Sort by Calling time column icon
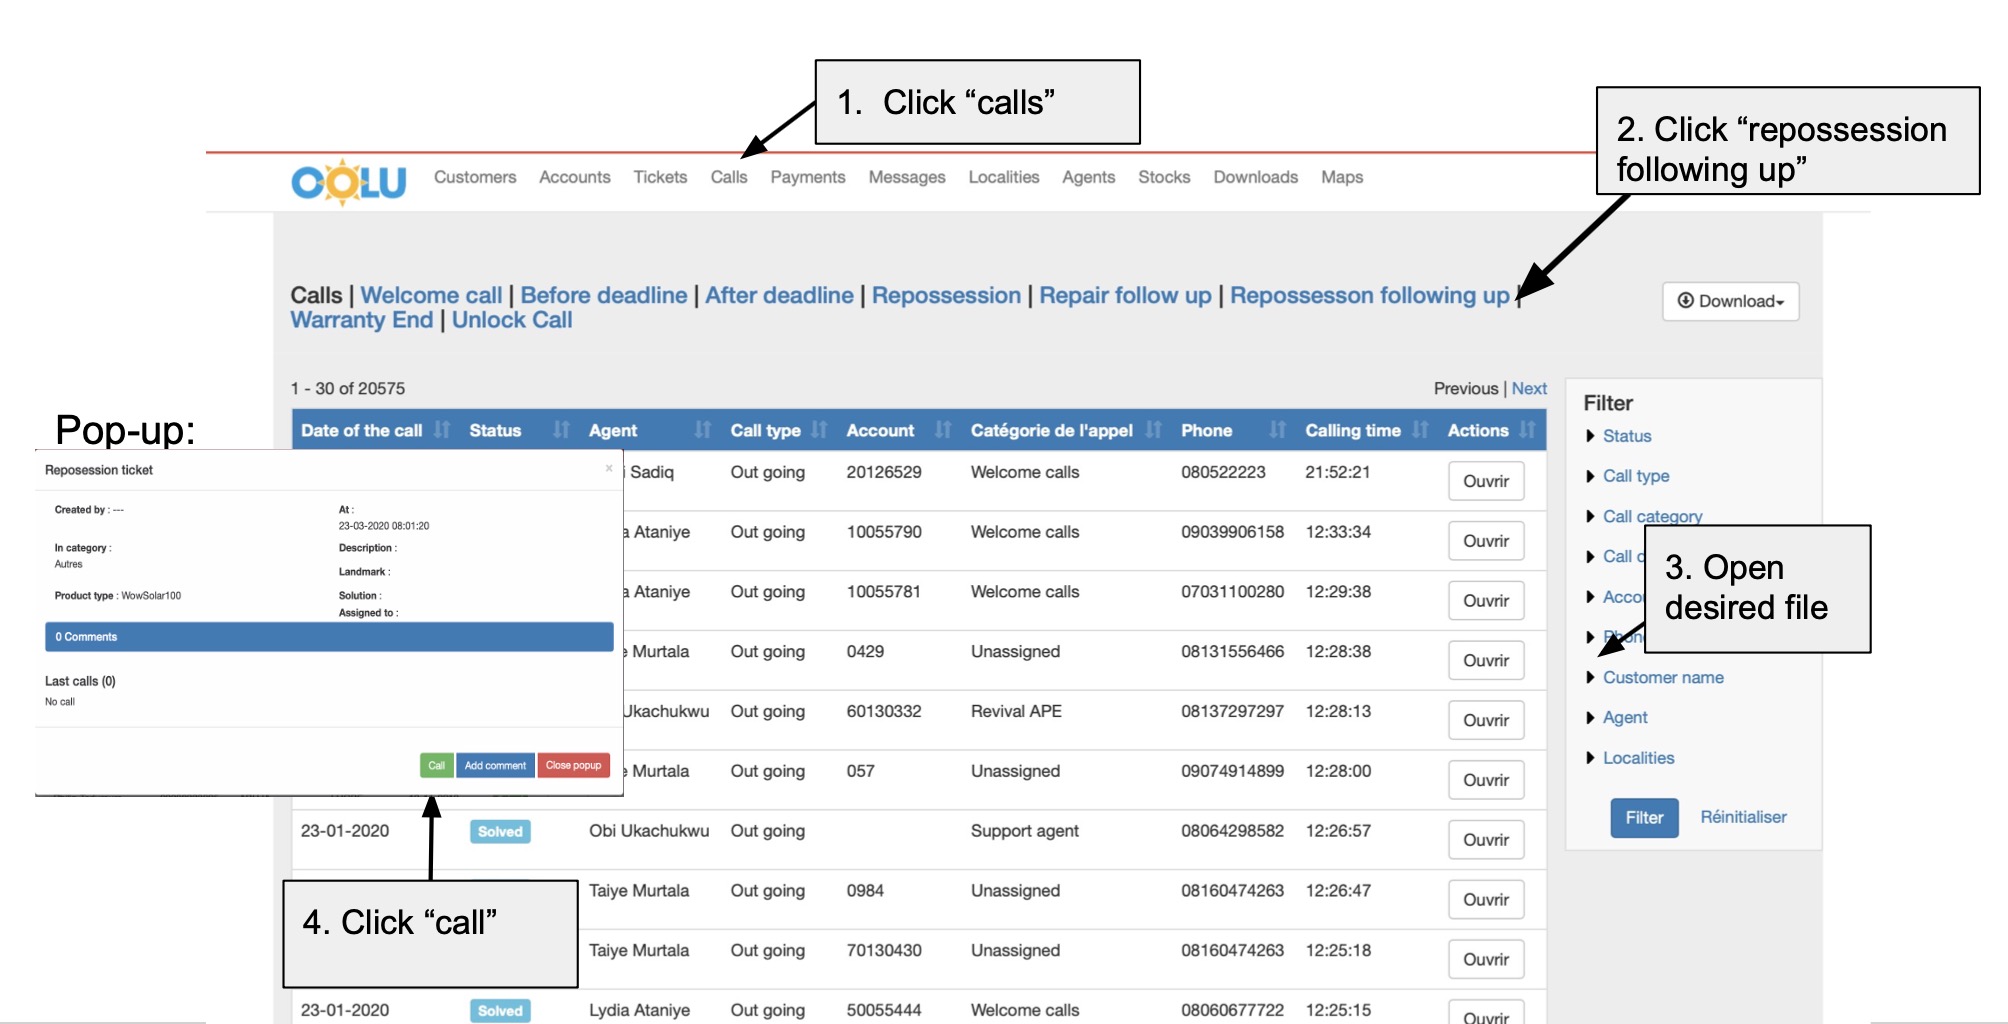The width and height of the screenshot is (2008, 1024). (x=1420, y=430)
